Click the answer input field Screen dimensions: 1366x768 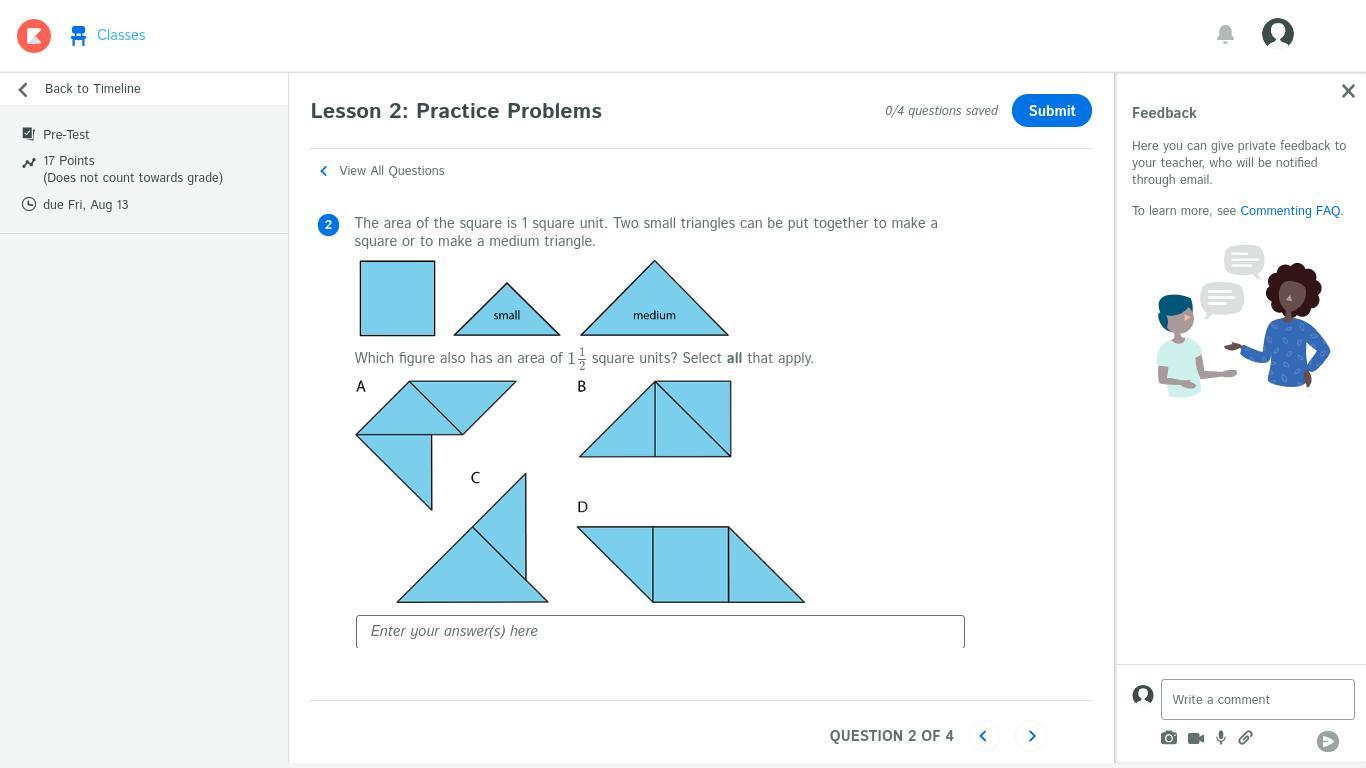[x=660, y=632]
